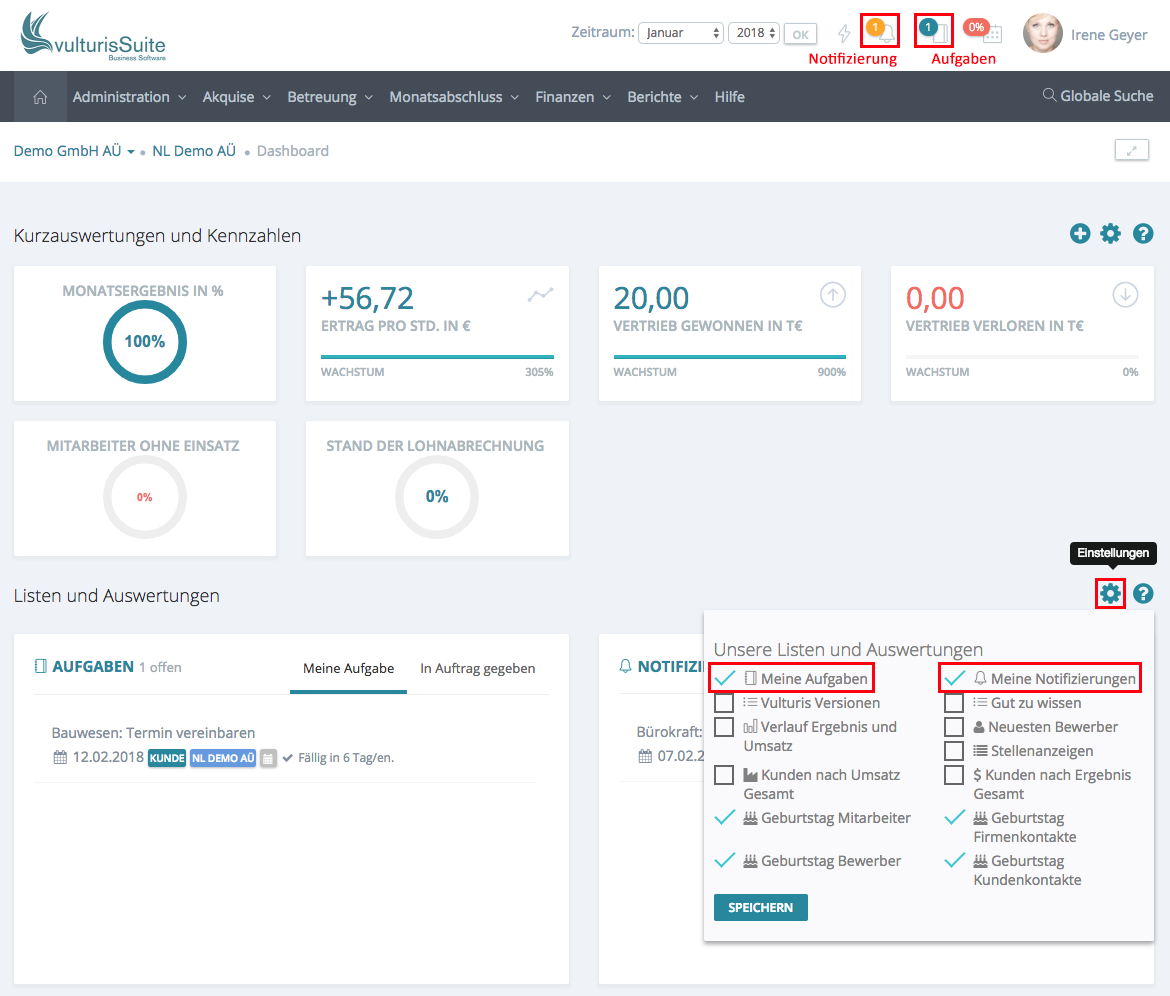Click the notification bell icon
The width and height of the screenshot is (1170, 996).
point(885,32)
